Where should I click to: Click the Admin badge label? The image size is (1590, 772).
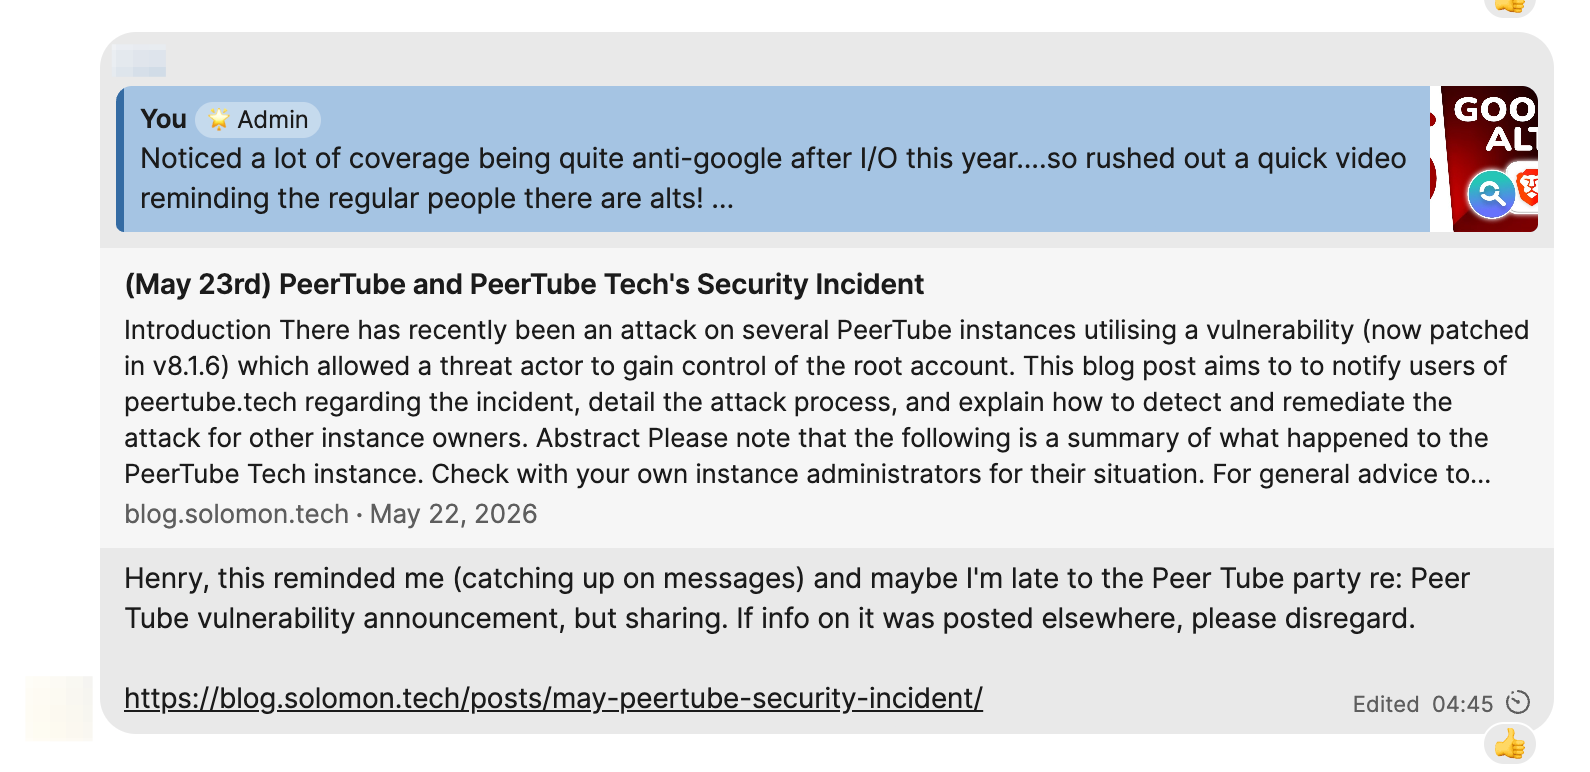pos(272,120)
